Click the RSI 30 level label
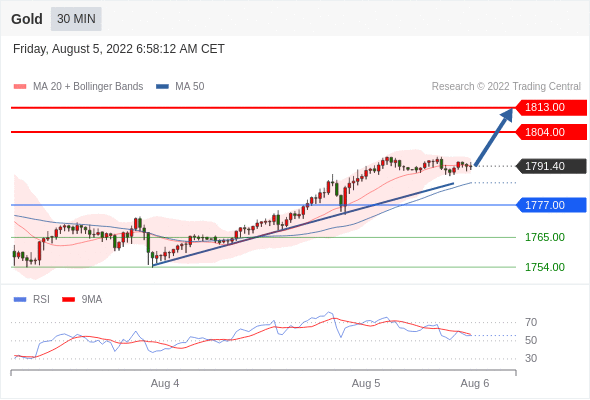 pyautogui.click(x=531, y=358)
